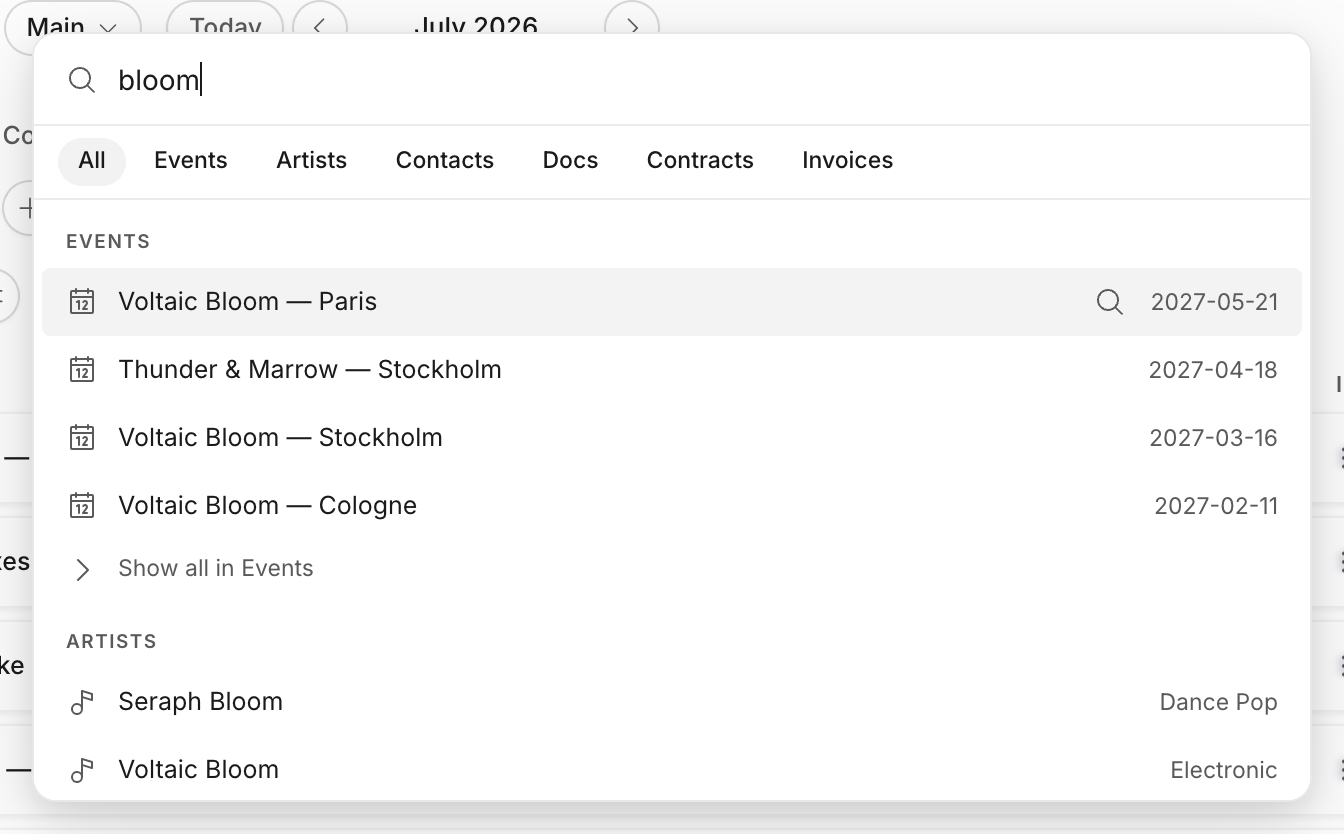Switch to the Contacts tab
The height and width of the screenshot is (834, 1344).
click(445, 161)
